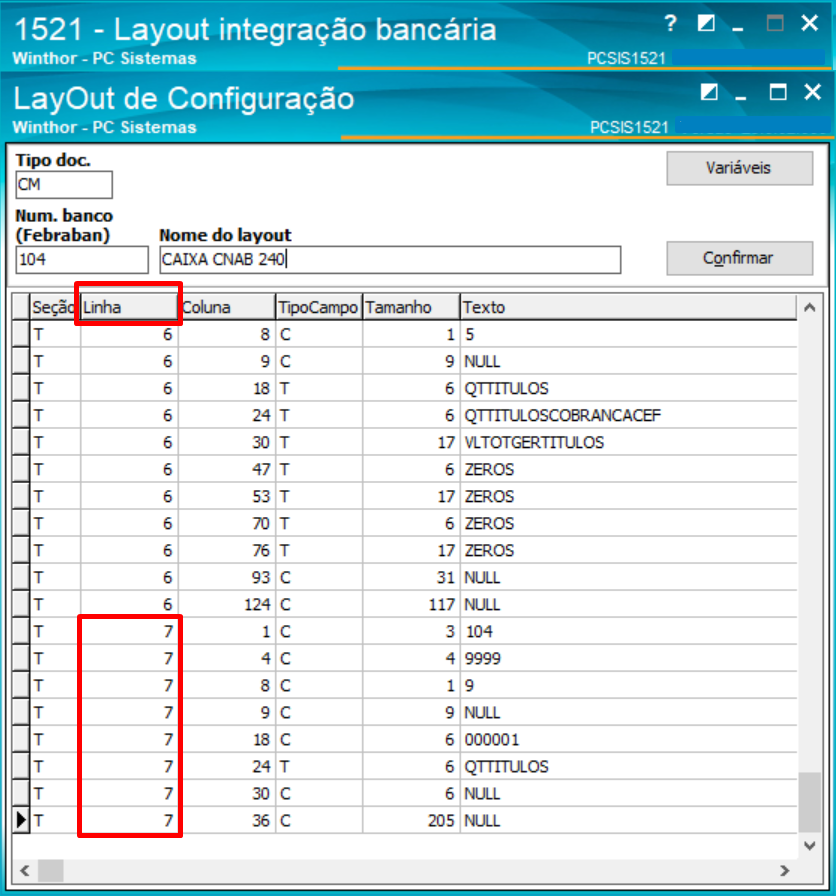Click the horizontal scrollbar thumb
This screenshot has height=896, width=836.
pos(51,871)
